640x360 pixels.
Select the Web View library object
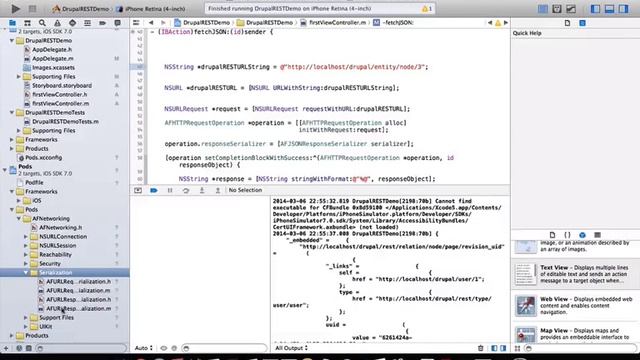tap(576, 305)
